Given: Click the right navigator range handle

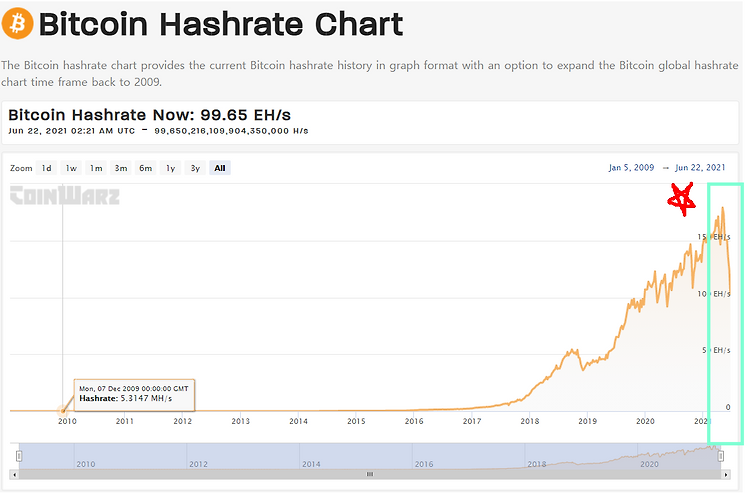Looking at the screenshot, I should click(721, 456).
